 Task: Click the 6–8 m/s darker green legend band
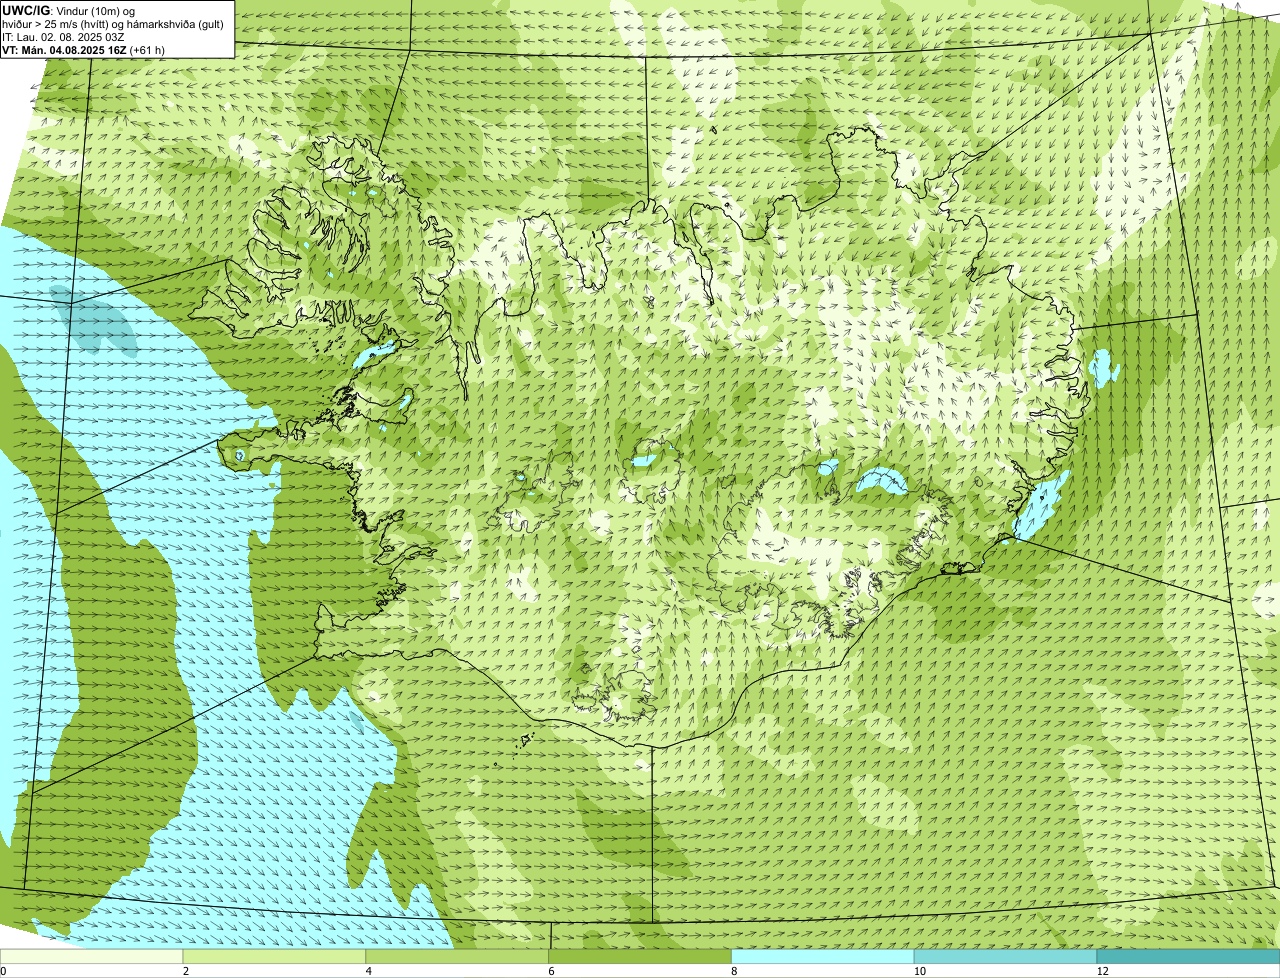(640, 957)
